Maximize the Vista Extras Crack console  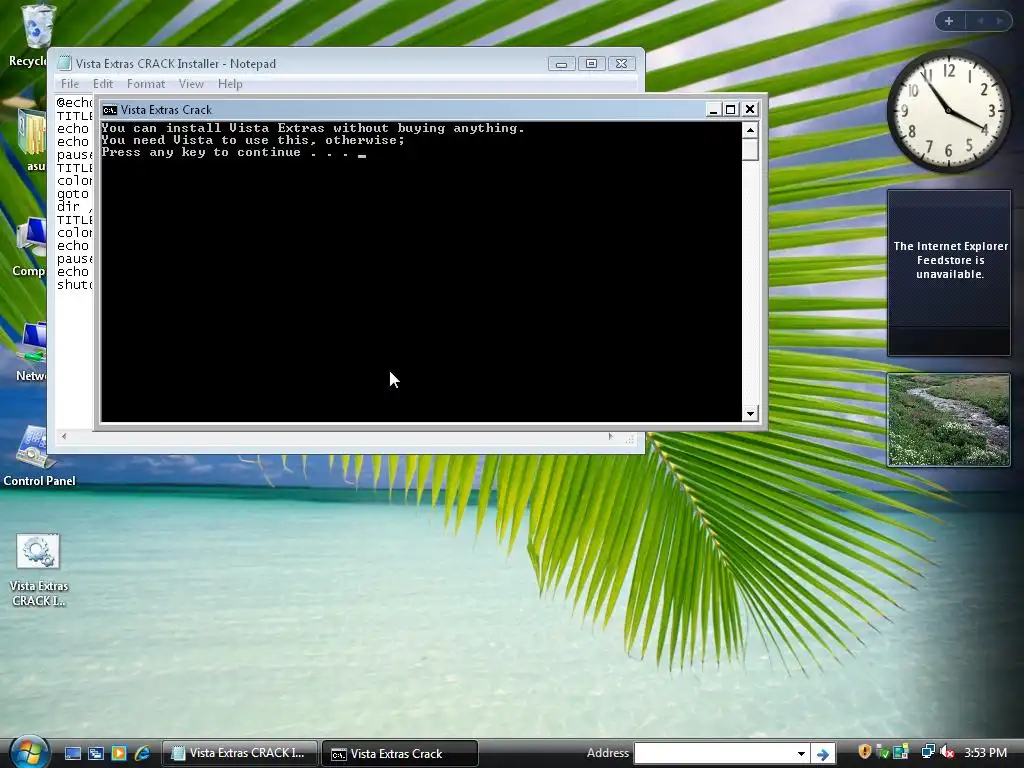[731, 110]
